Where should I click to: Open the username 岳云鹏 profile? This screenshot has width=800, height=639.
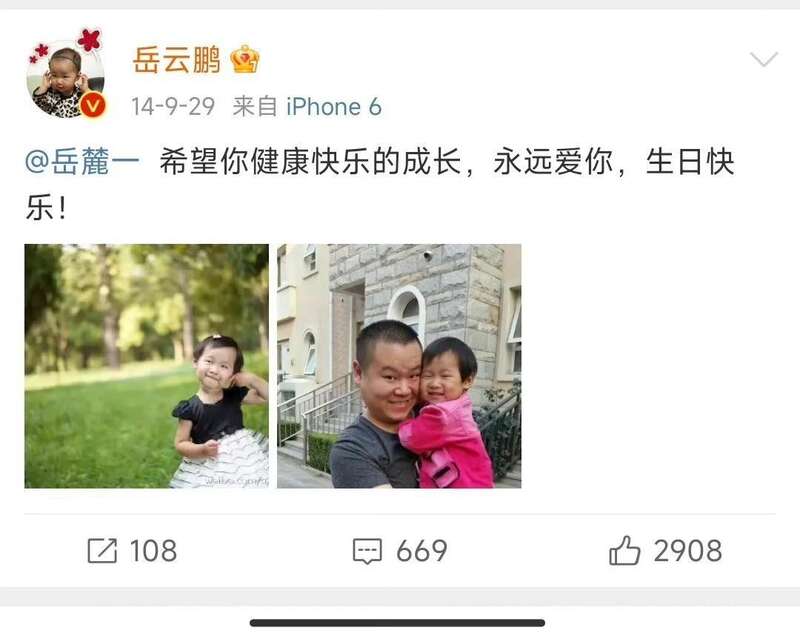click(177, 60)
